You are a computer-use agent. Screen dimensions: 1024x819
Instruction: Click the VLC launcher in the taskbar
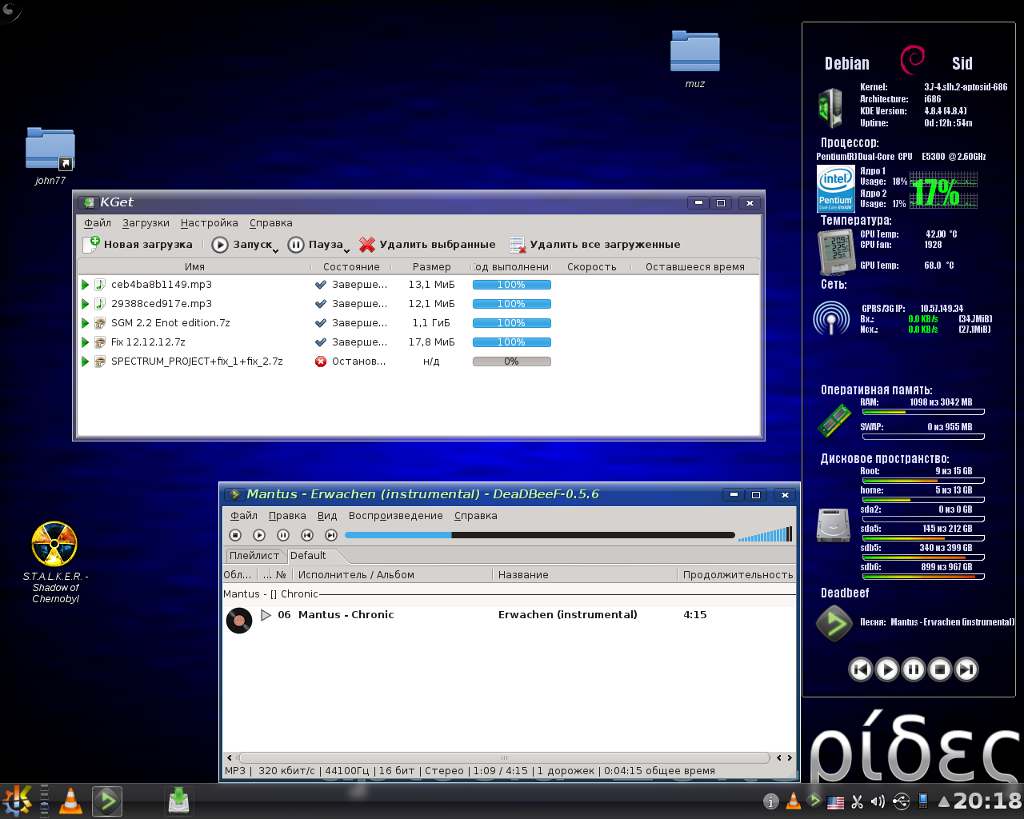point(71,801)
